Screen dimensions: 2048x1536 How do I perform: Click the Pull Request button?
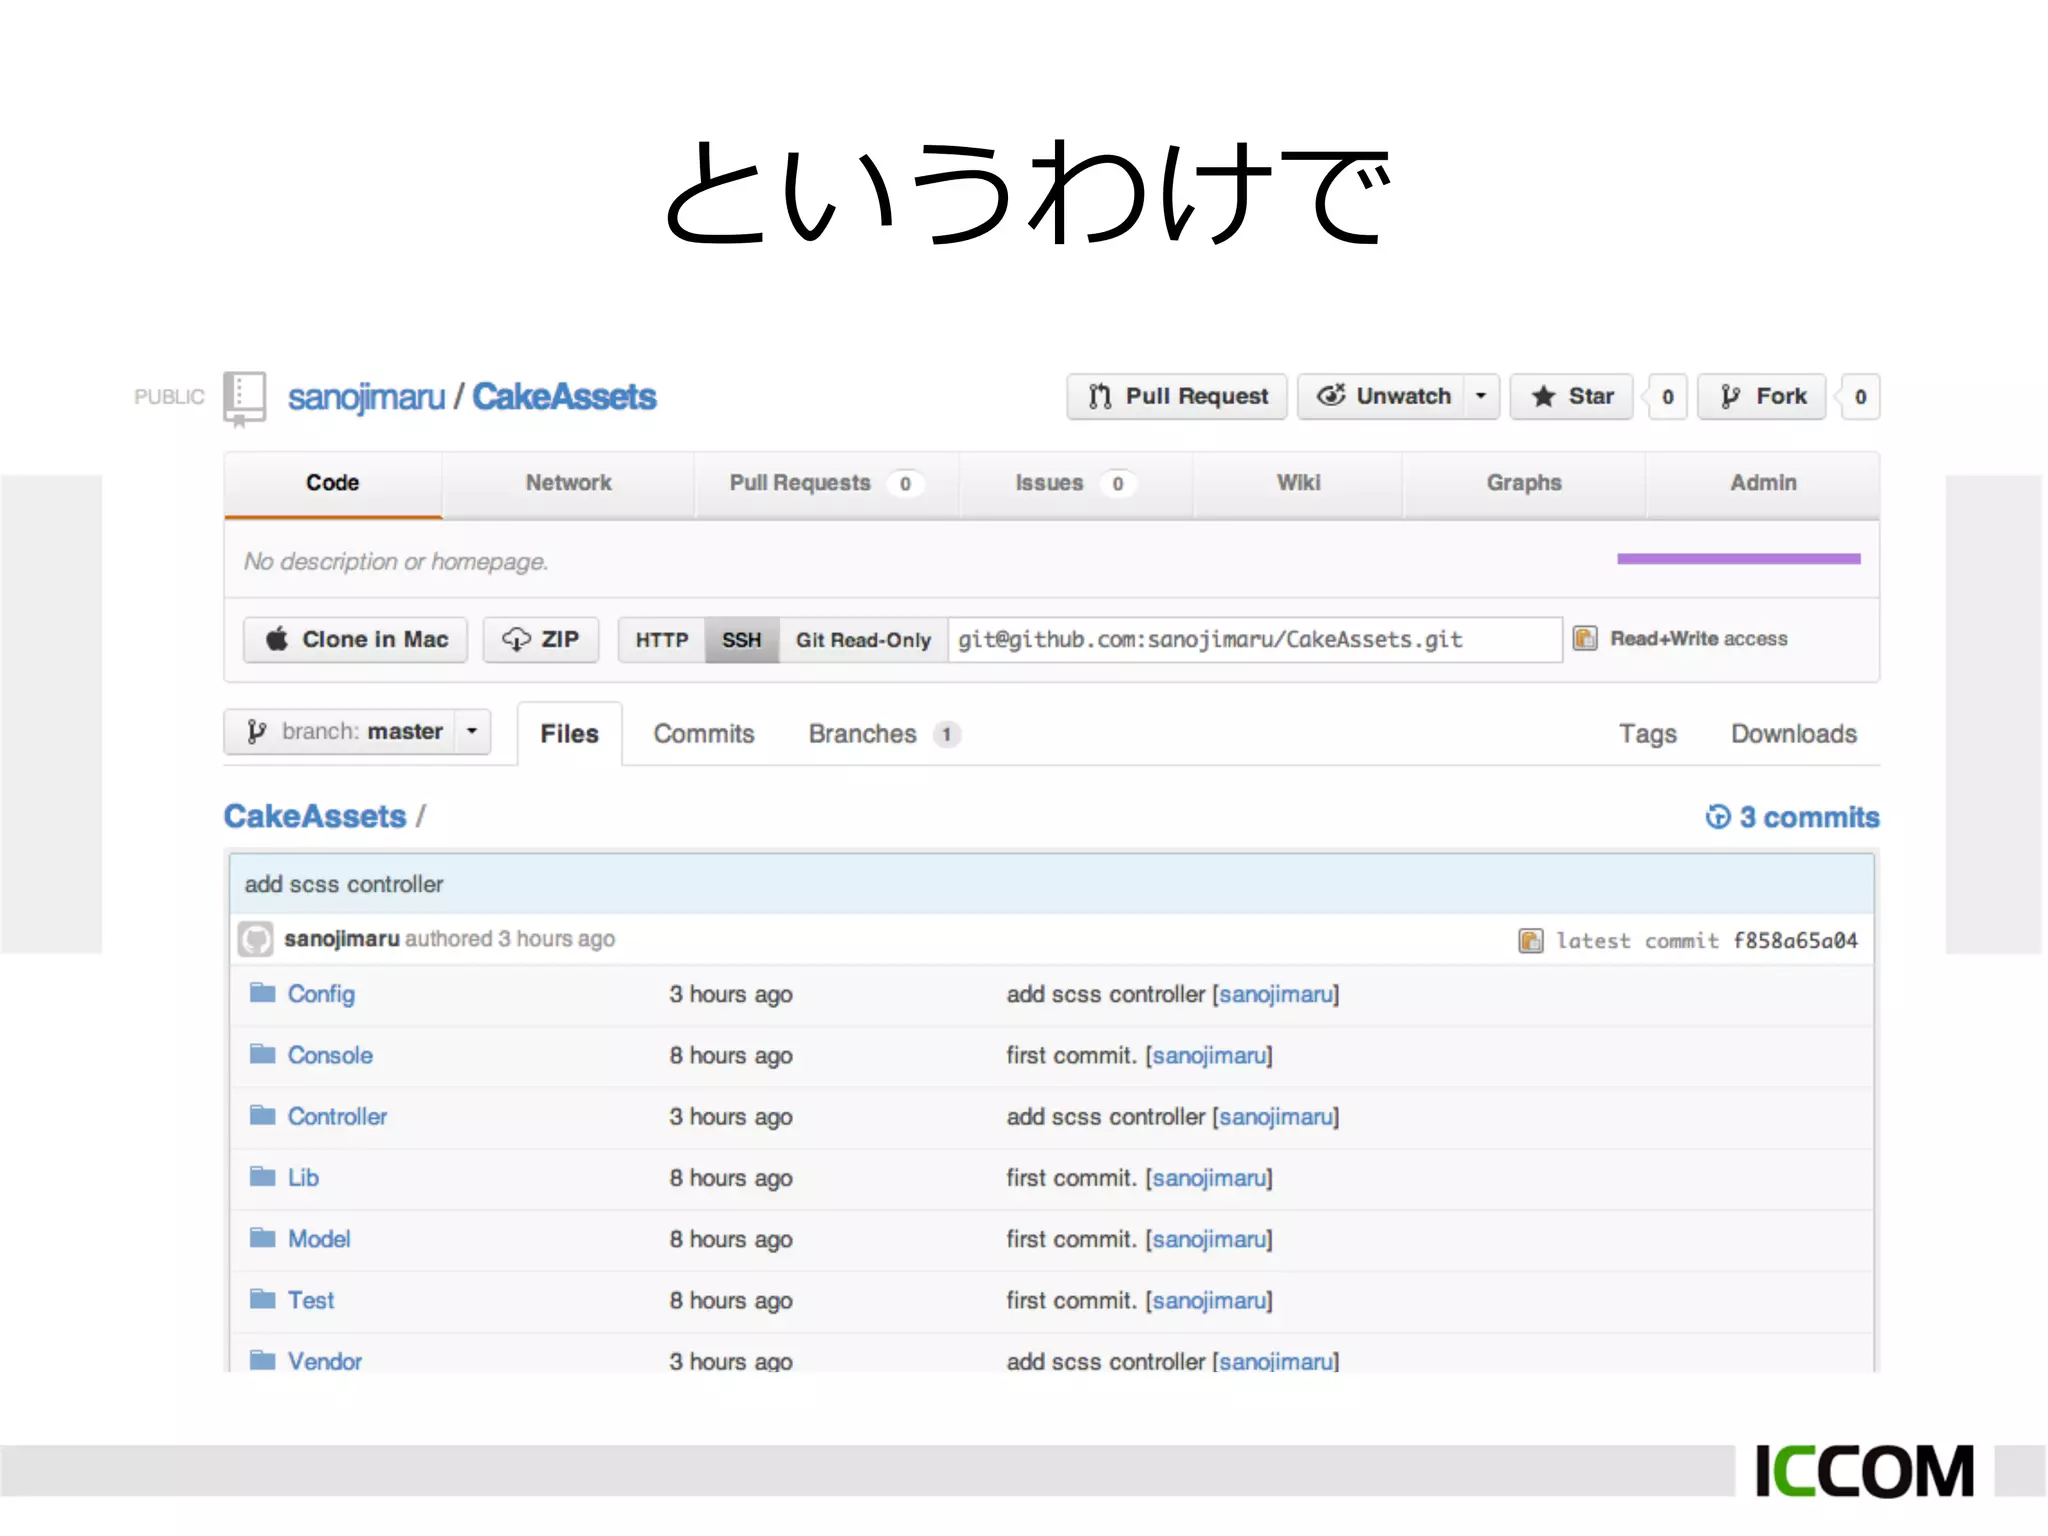1177,397
